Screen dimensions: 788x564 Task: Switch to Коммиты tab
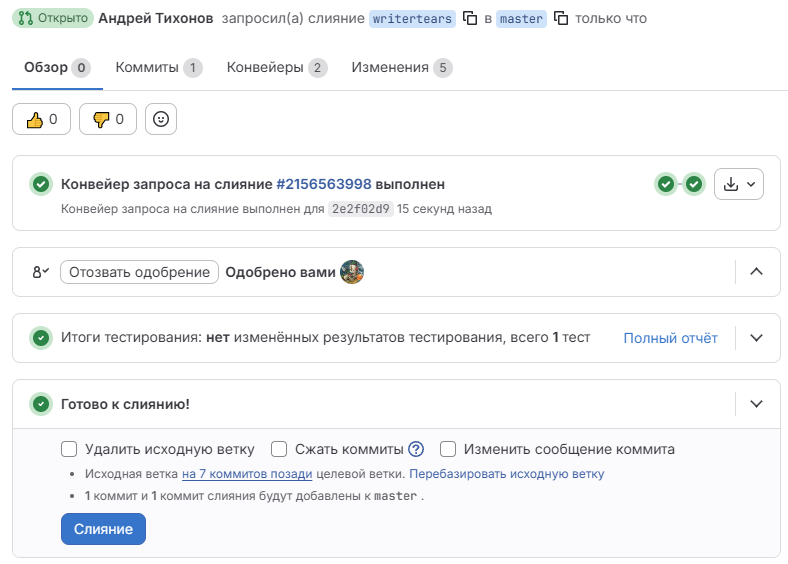coord(159,67)
